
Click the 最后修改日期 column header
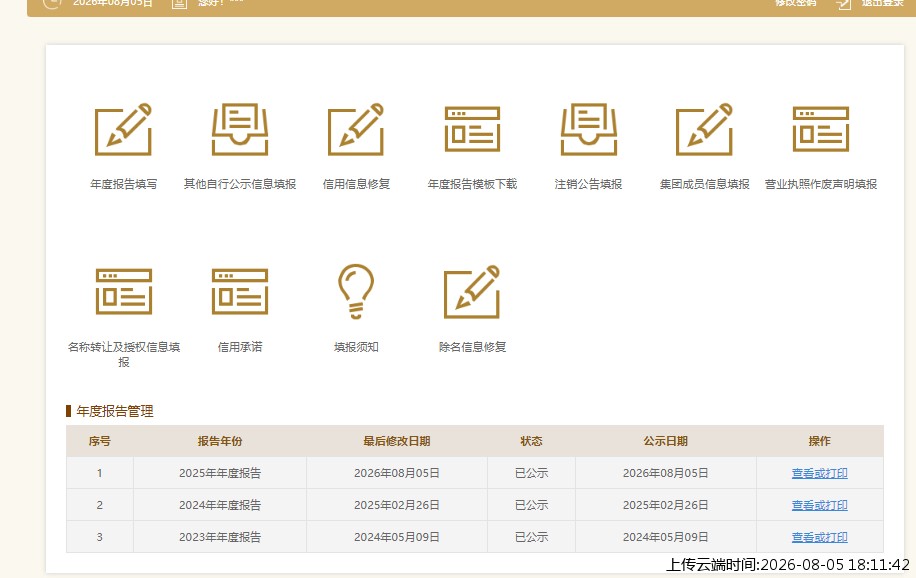point(397,441)
